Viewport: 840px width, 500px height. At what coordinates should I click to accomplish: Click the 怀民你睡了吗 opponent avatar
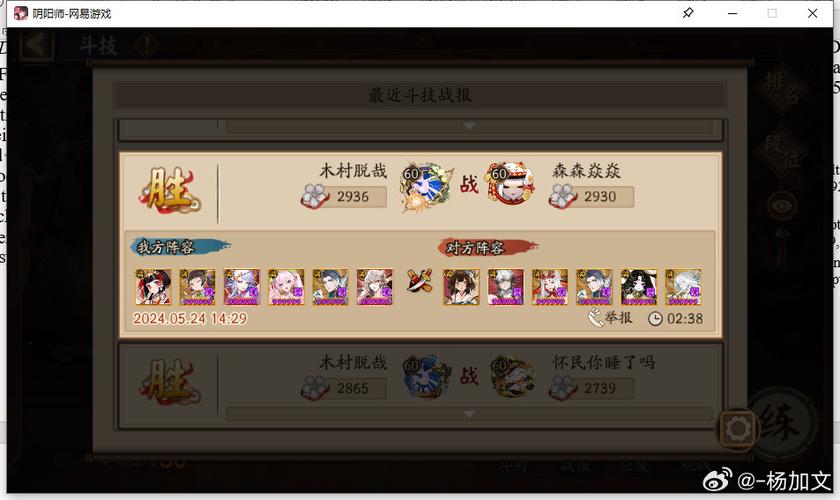click(512, 377)
